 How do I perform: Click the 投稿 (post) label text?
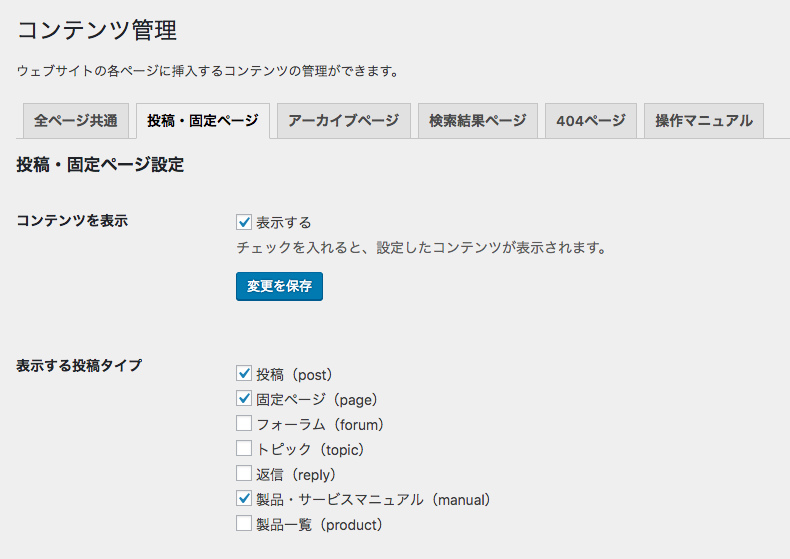[x=296, y=375]
